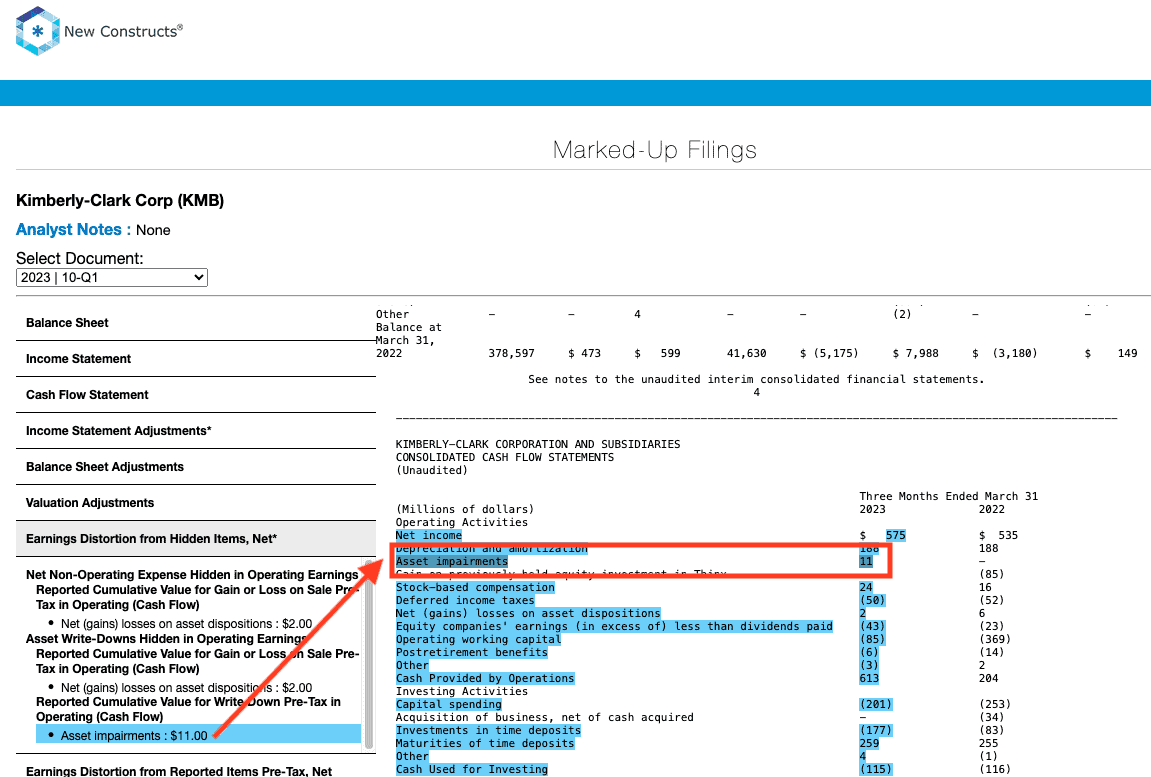Collapse Earnings Distortion from Hidden Items section
Image resolution: width=1151 pixels, height=777 pixels.
(196, 539)
